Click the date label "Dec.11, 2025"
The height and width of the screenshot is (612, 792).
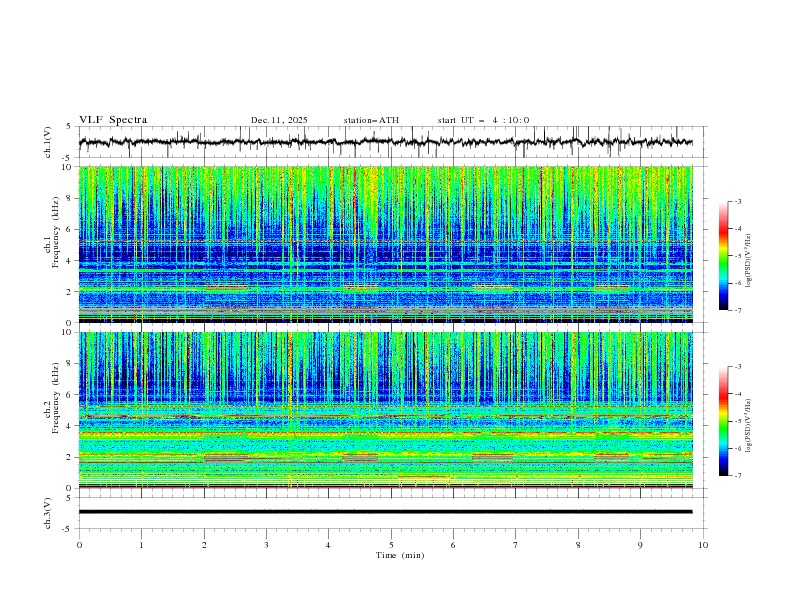click(x=279, y=120)
